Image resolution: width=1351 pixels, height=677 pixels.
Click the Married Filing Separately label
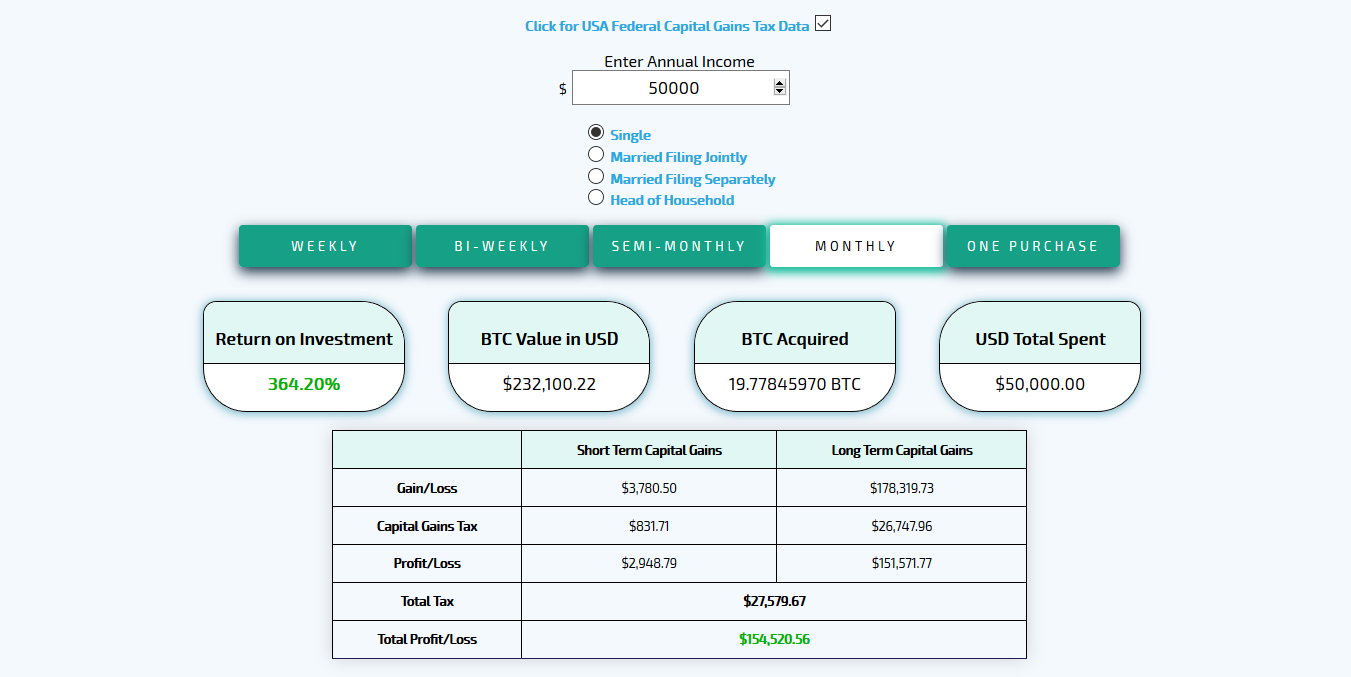[x=693, y=179]
